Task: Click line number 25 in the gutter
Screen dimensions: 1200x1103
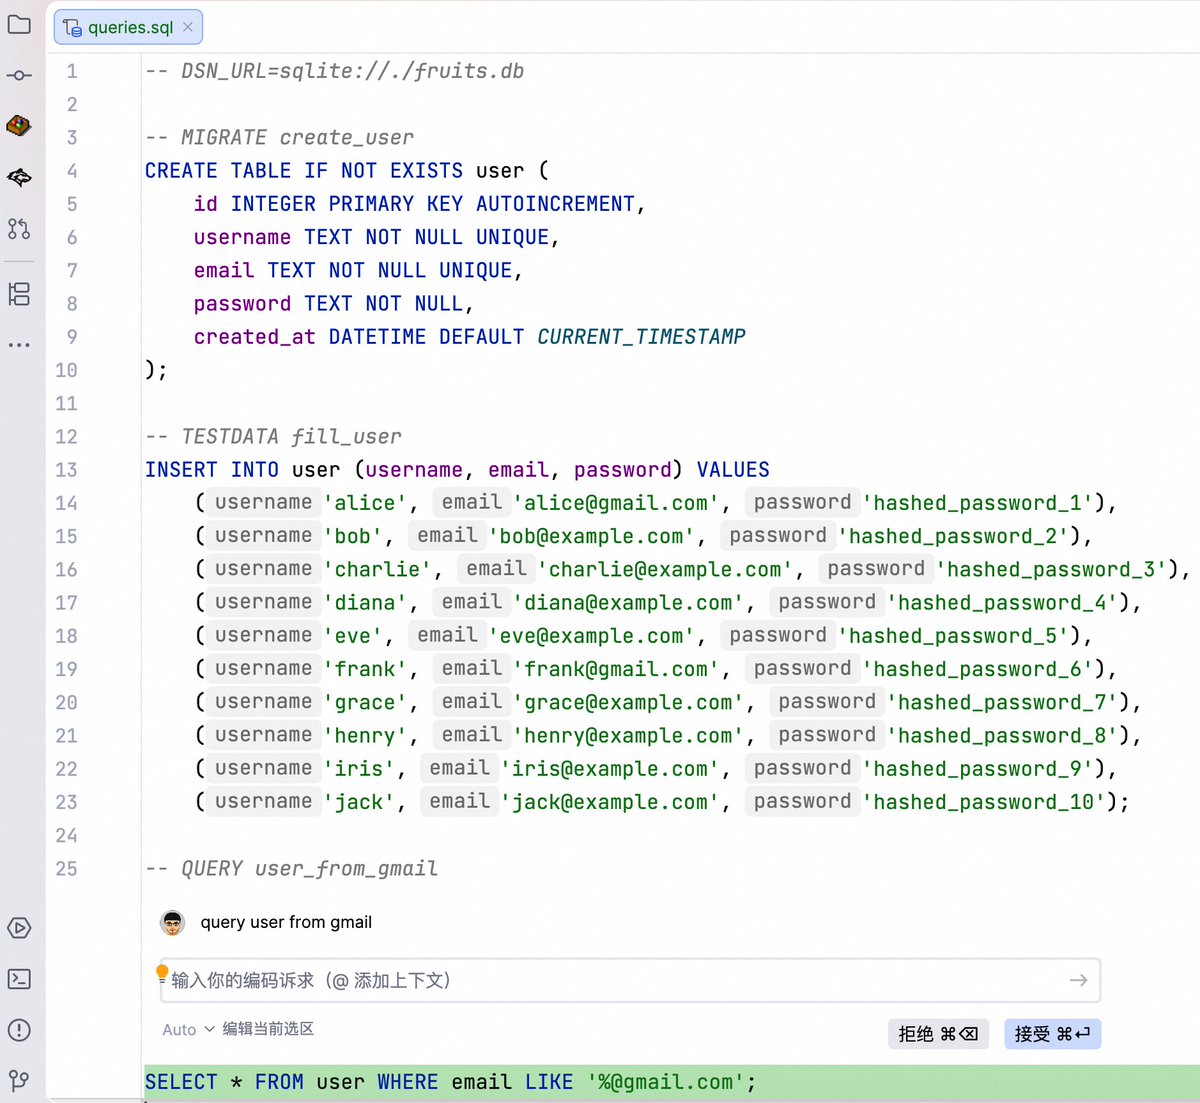Action: [x=66, y=868]
